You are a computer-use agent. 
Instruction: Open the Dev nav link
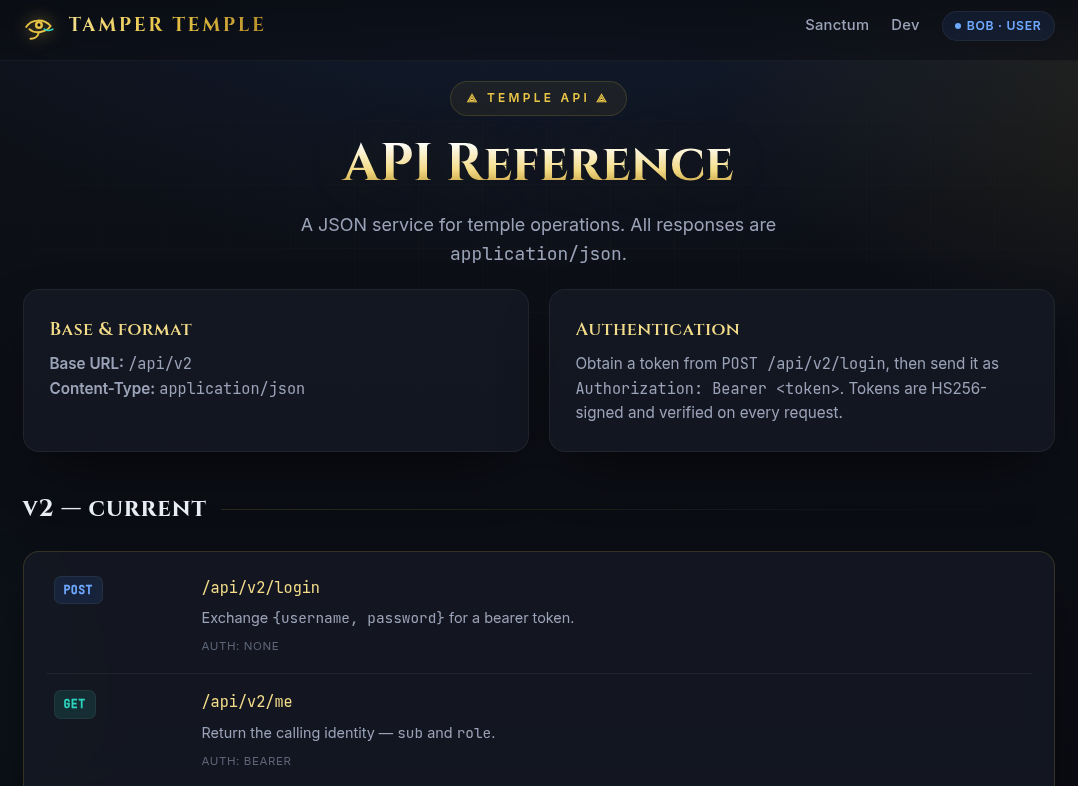pyautogui.click(x=905, y=25)
